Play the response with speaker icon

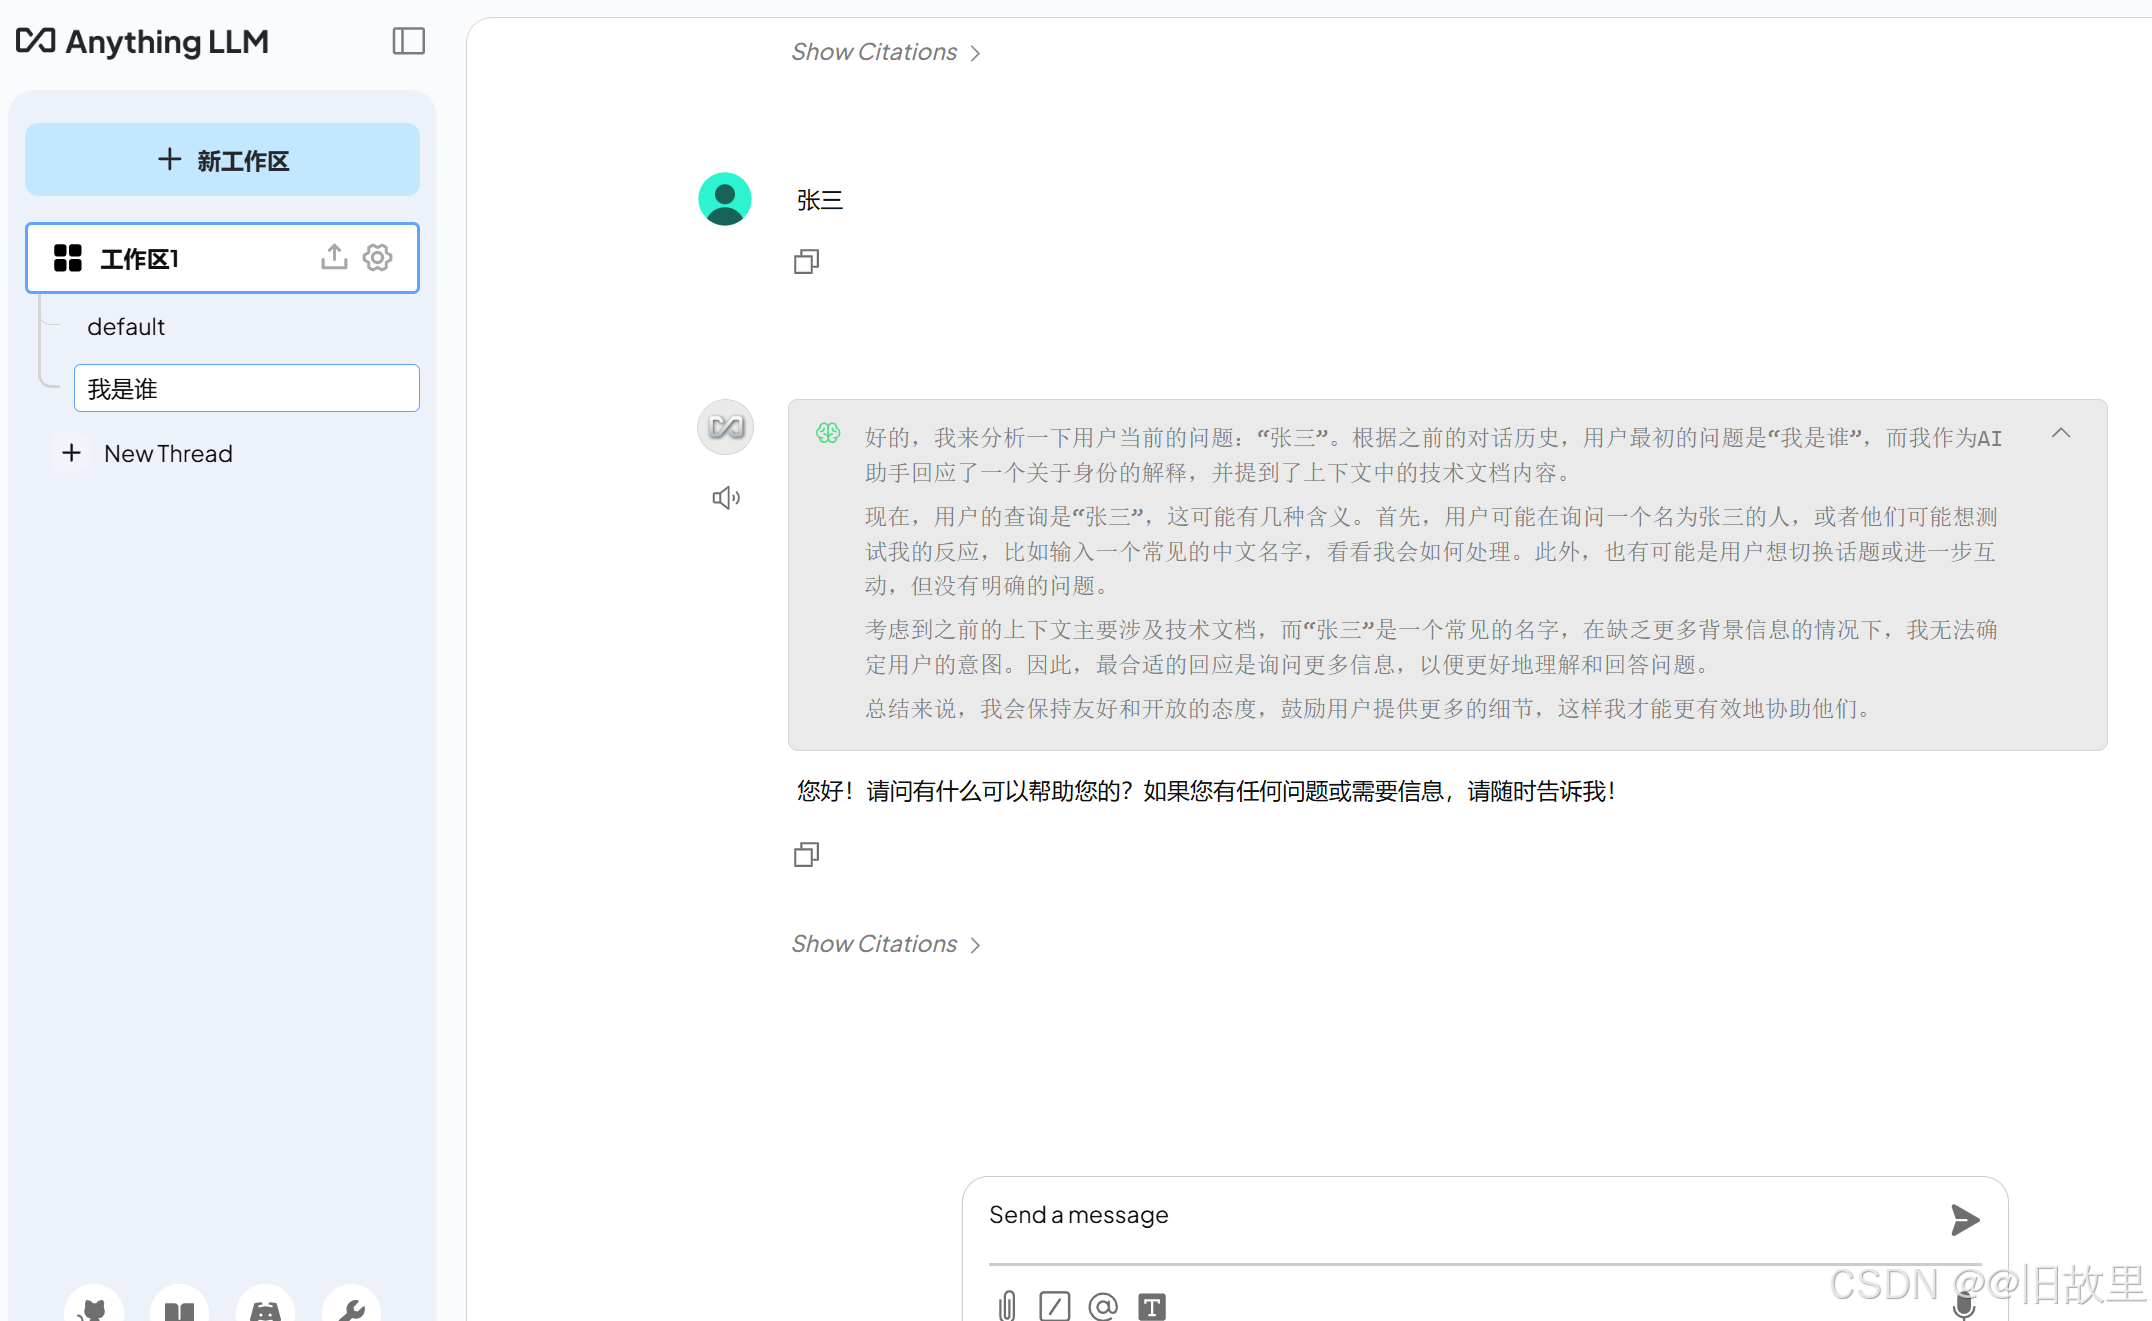[726, 498]
